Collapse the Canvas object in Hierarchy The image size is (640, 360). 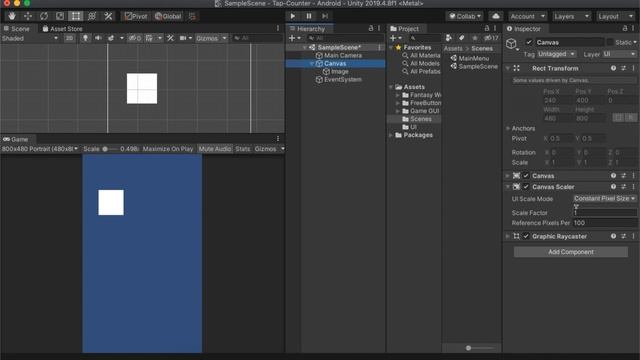pyautogui.click(x=312, y=64)
